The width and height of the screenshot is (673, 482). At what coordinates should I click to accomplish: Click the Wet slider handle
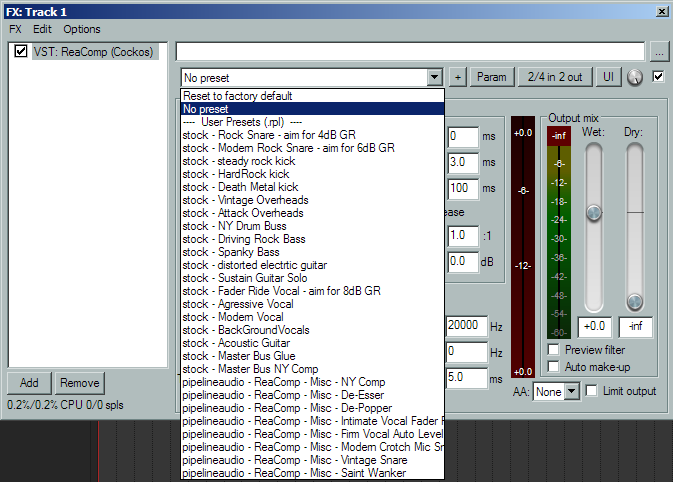[594, 213]
